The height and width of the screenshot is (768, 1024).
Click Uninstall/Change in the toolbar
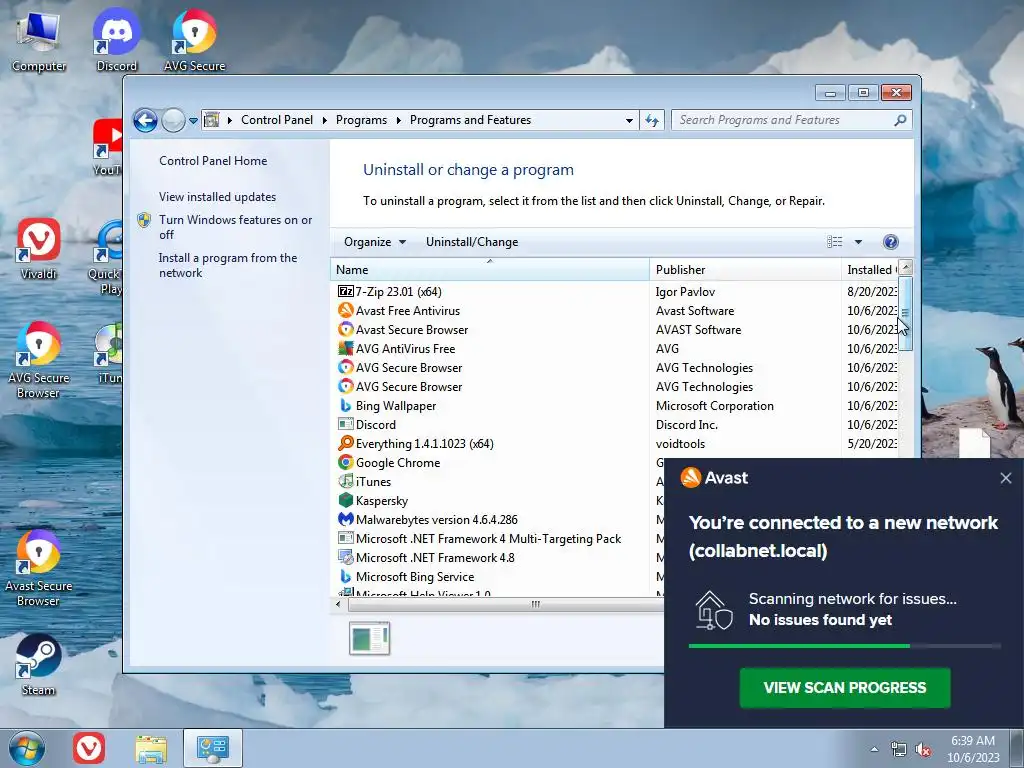pos(472,242)
